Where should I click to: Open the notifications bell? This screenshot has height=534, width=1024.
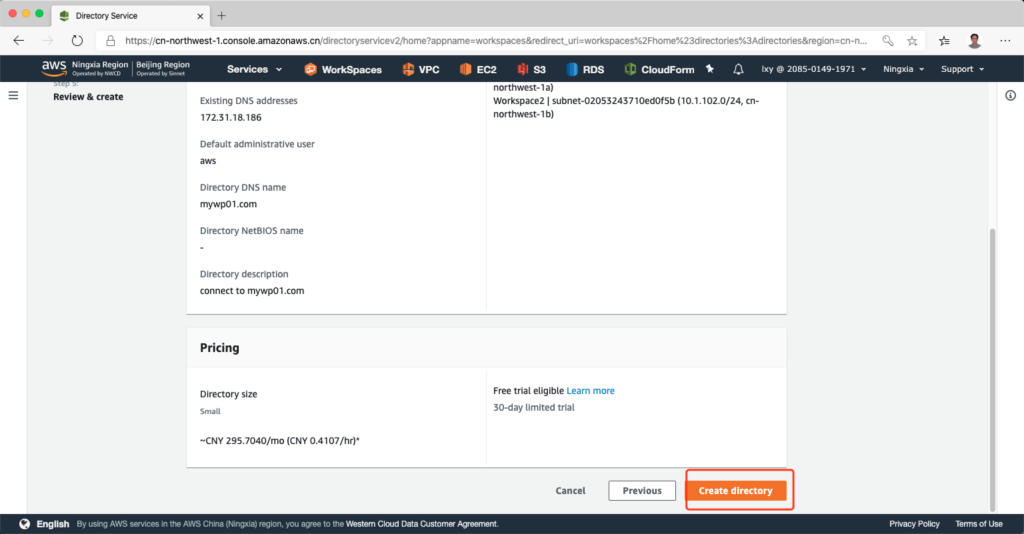738,69
